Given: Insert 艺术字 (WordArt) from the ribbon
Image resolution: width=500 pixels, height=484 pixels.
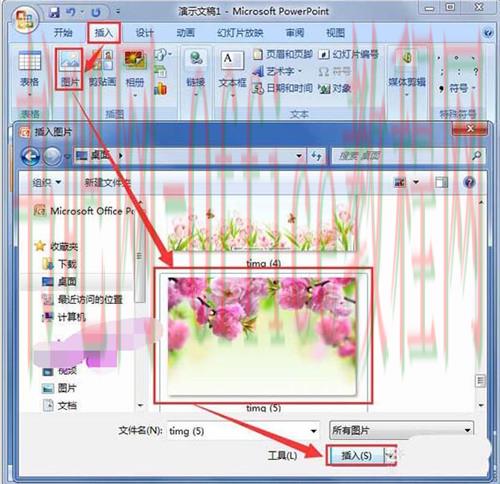Looking at the screenshot, I should (277, 71).
